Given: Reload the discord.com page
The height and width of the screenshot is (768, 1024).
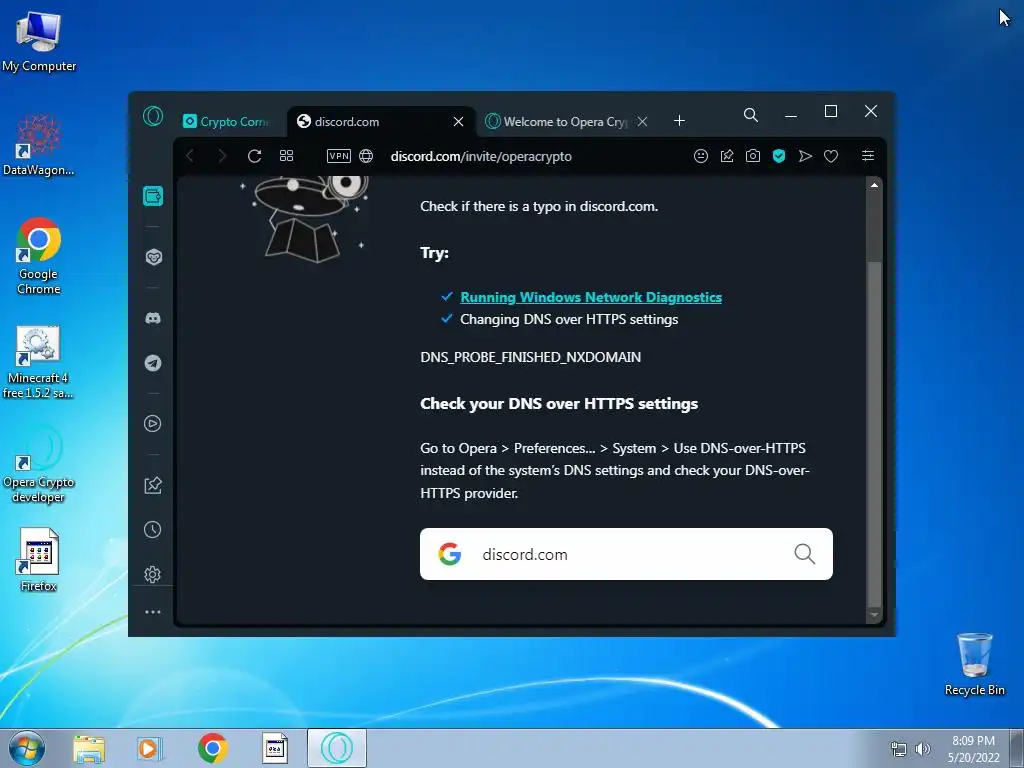Looking at the screenshot, I should 255,156.
